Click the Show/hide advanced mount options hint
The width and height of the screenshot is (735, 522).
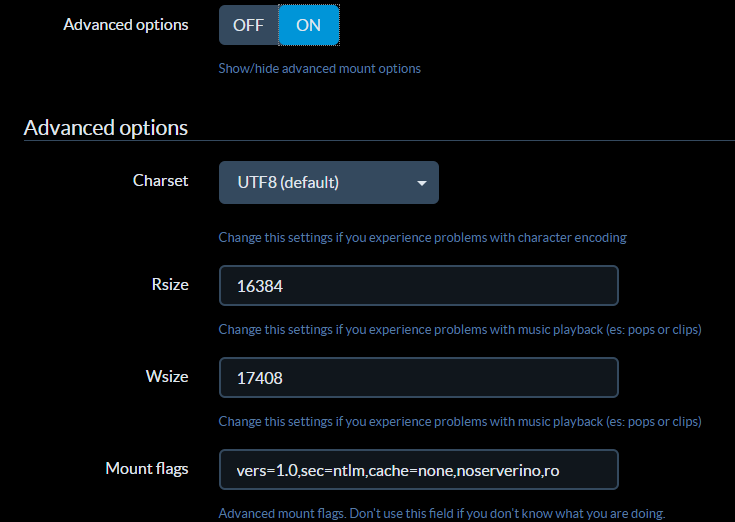(320, 68)
